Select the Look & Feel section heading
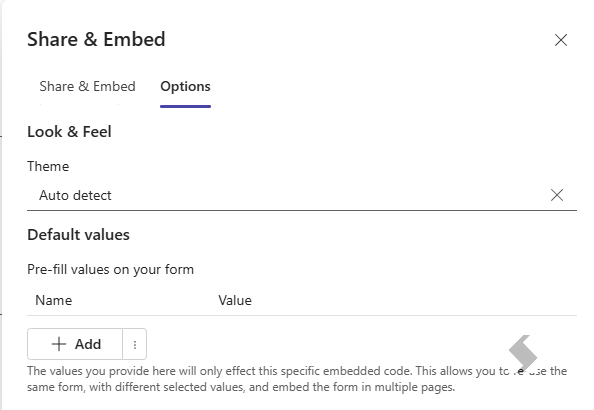This screenshot has height=410, width=594. 69,131
